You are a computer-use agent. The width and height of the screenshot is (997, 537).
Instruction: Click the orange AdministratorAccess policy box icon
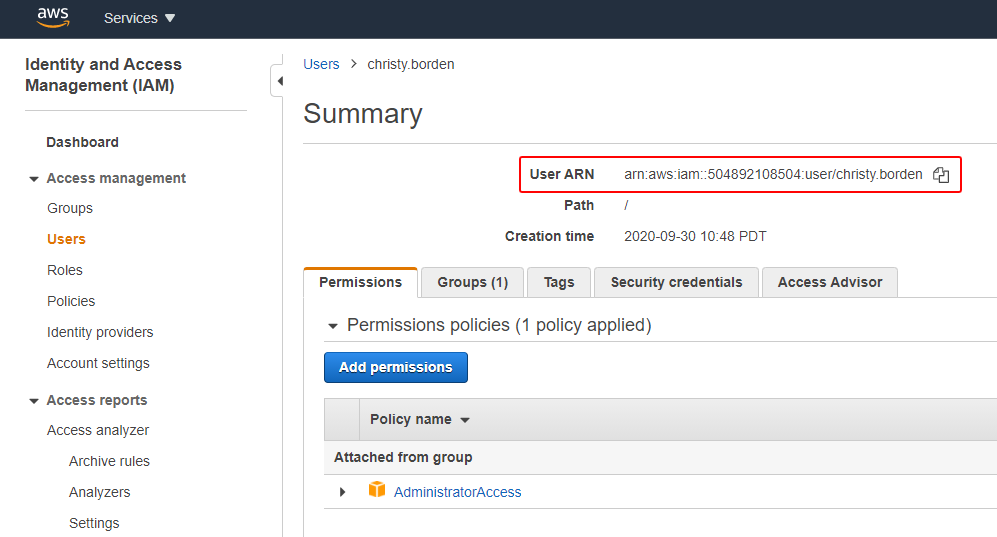[x=377, y=489]
